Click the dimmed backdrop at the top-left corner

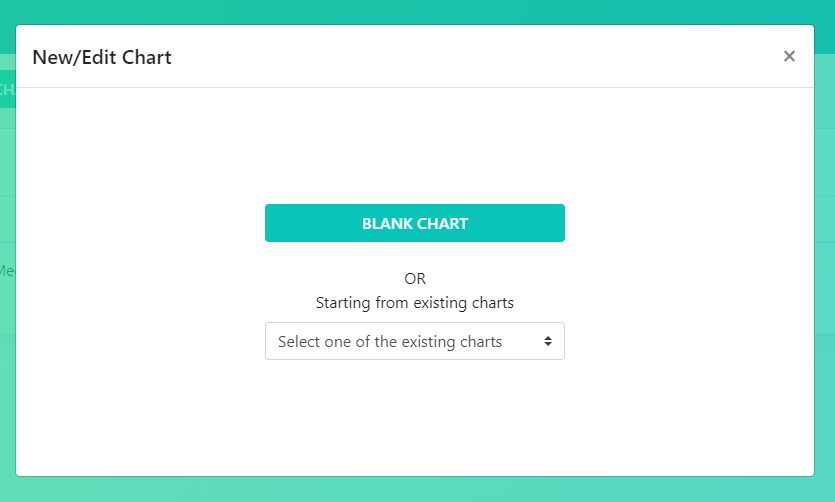coord(7,11)
